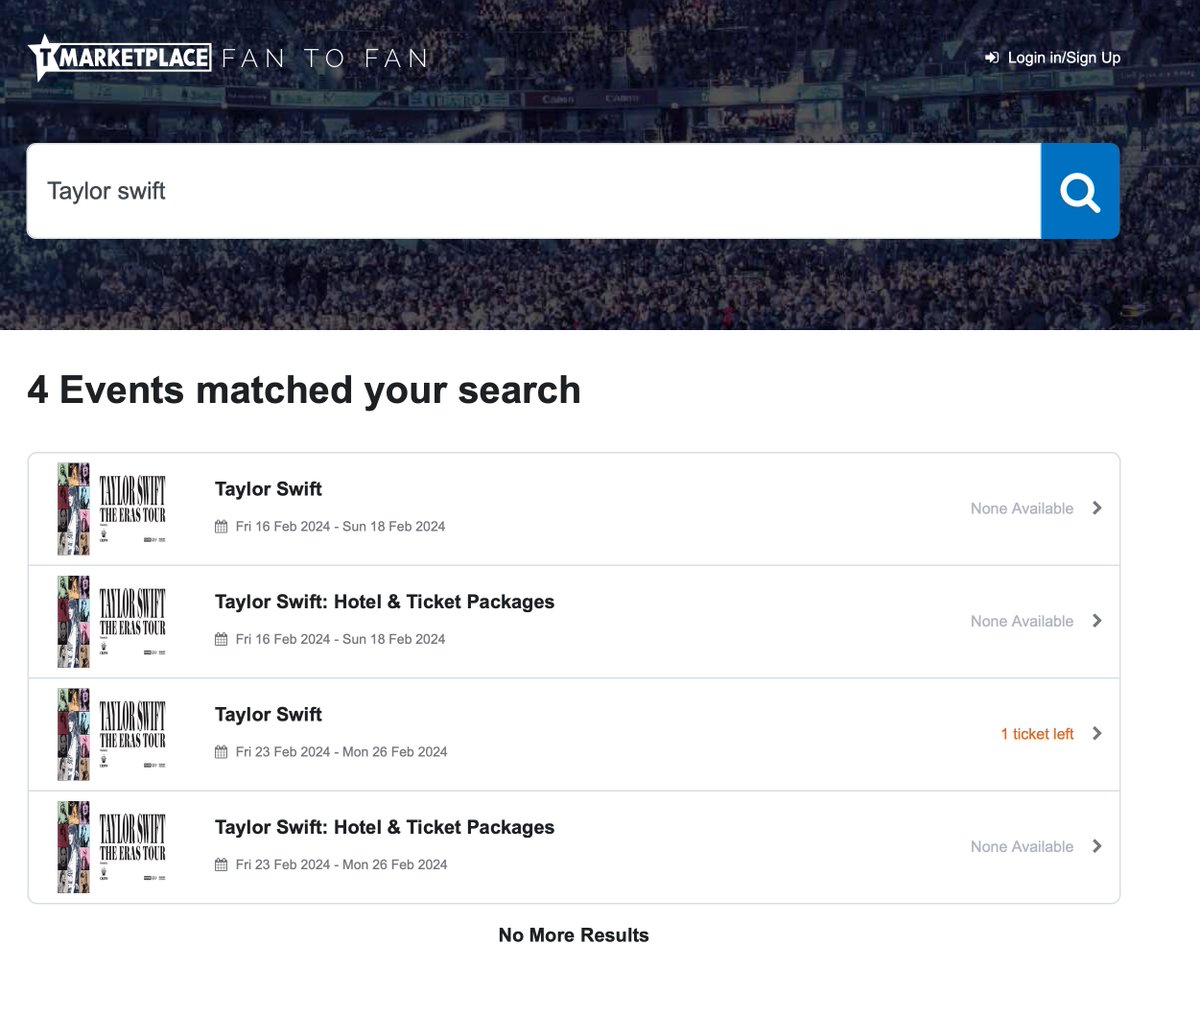Open Taylor Swift 23 Feb event title
This screenshot has width=1200, height=1017.
[x=268, y=715]
